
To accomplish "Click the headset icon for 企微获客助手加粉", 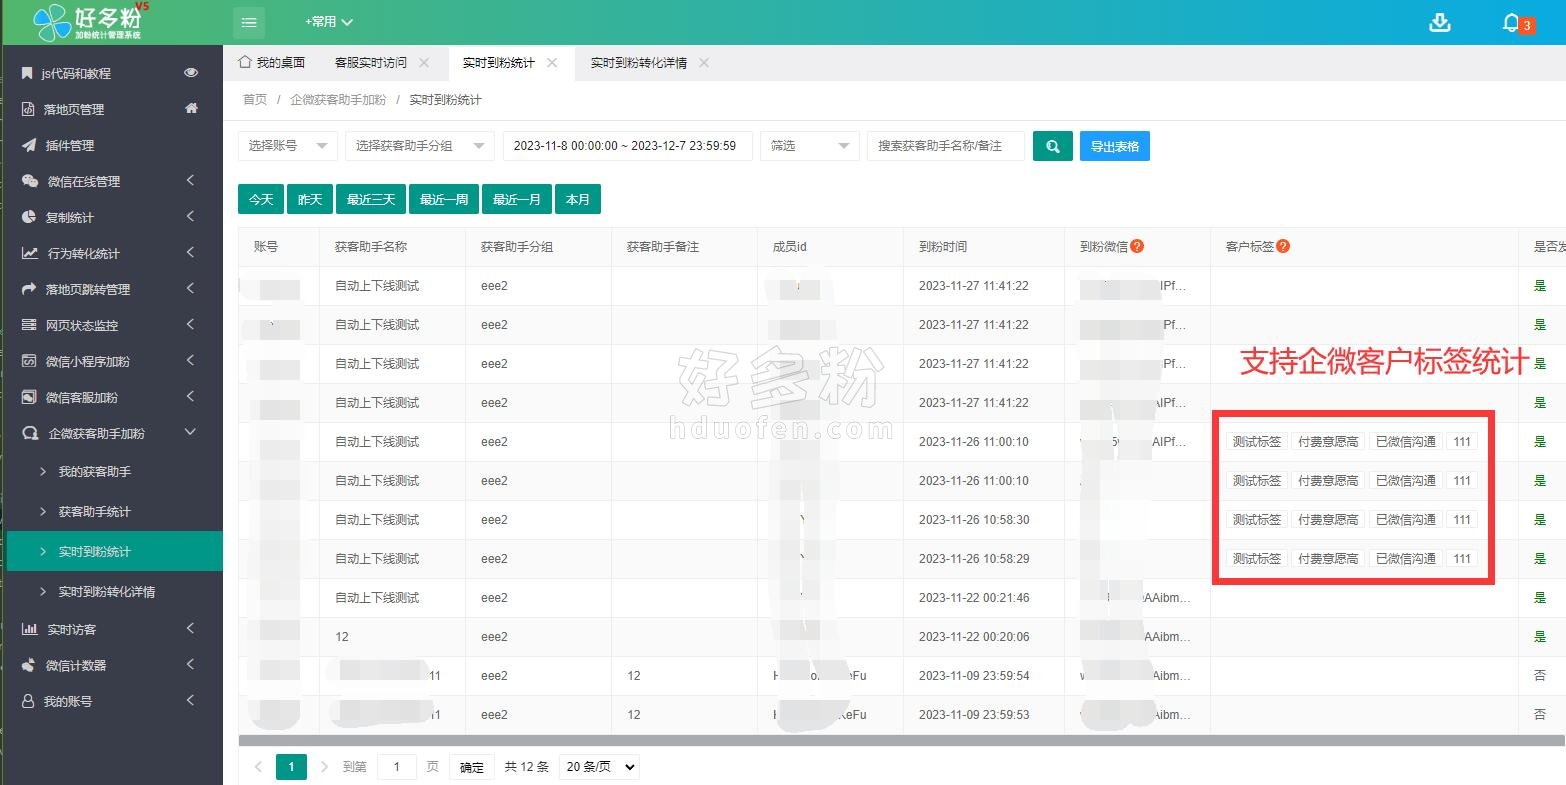I will [30, 433].
